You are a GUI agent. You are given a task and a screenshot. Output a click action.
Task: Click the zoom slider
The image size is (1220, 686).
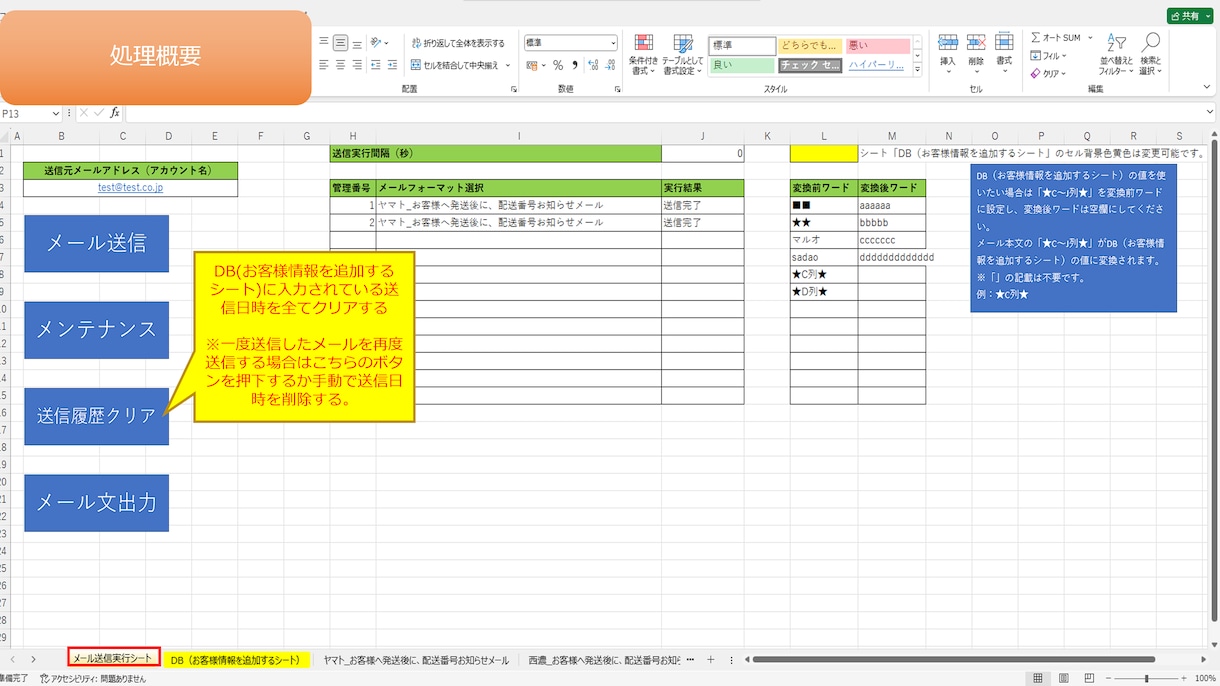(x=1145, y=679)
